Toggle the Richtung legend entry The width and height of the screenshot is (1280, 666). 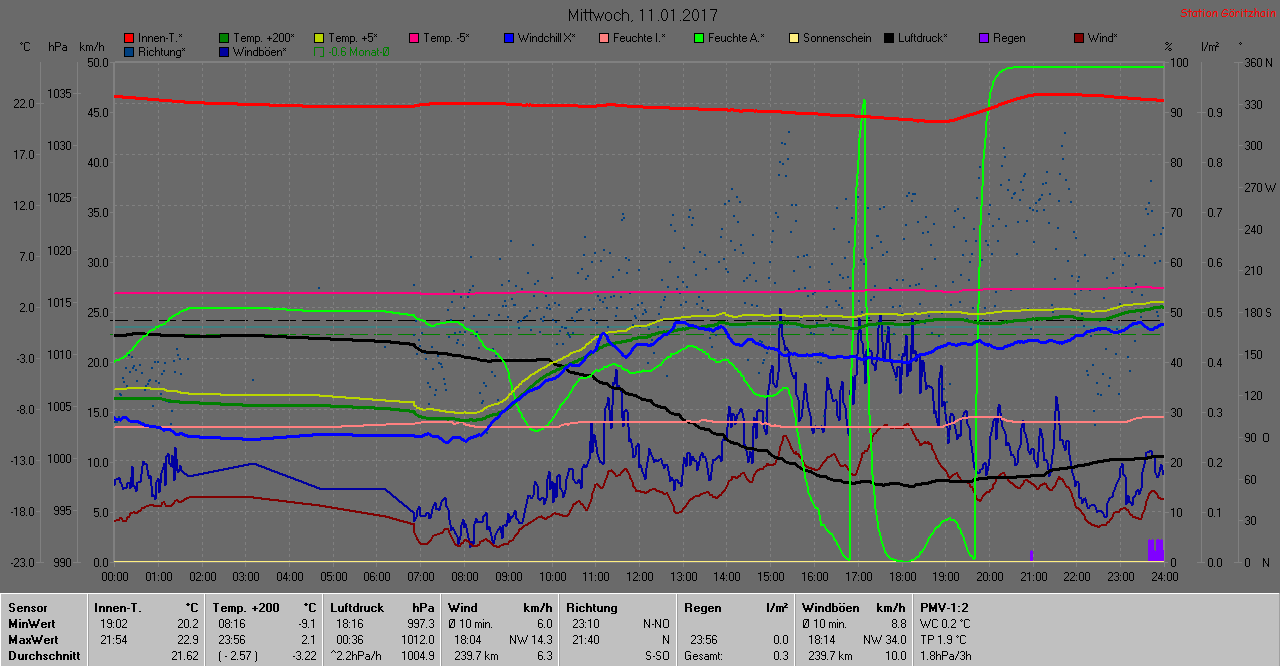coord(129,52)
